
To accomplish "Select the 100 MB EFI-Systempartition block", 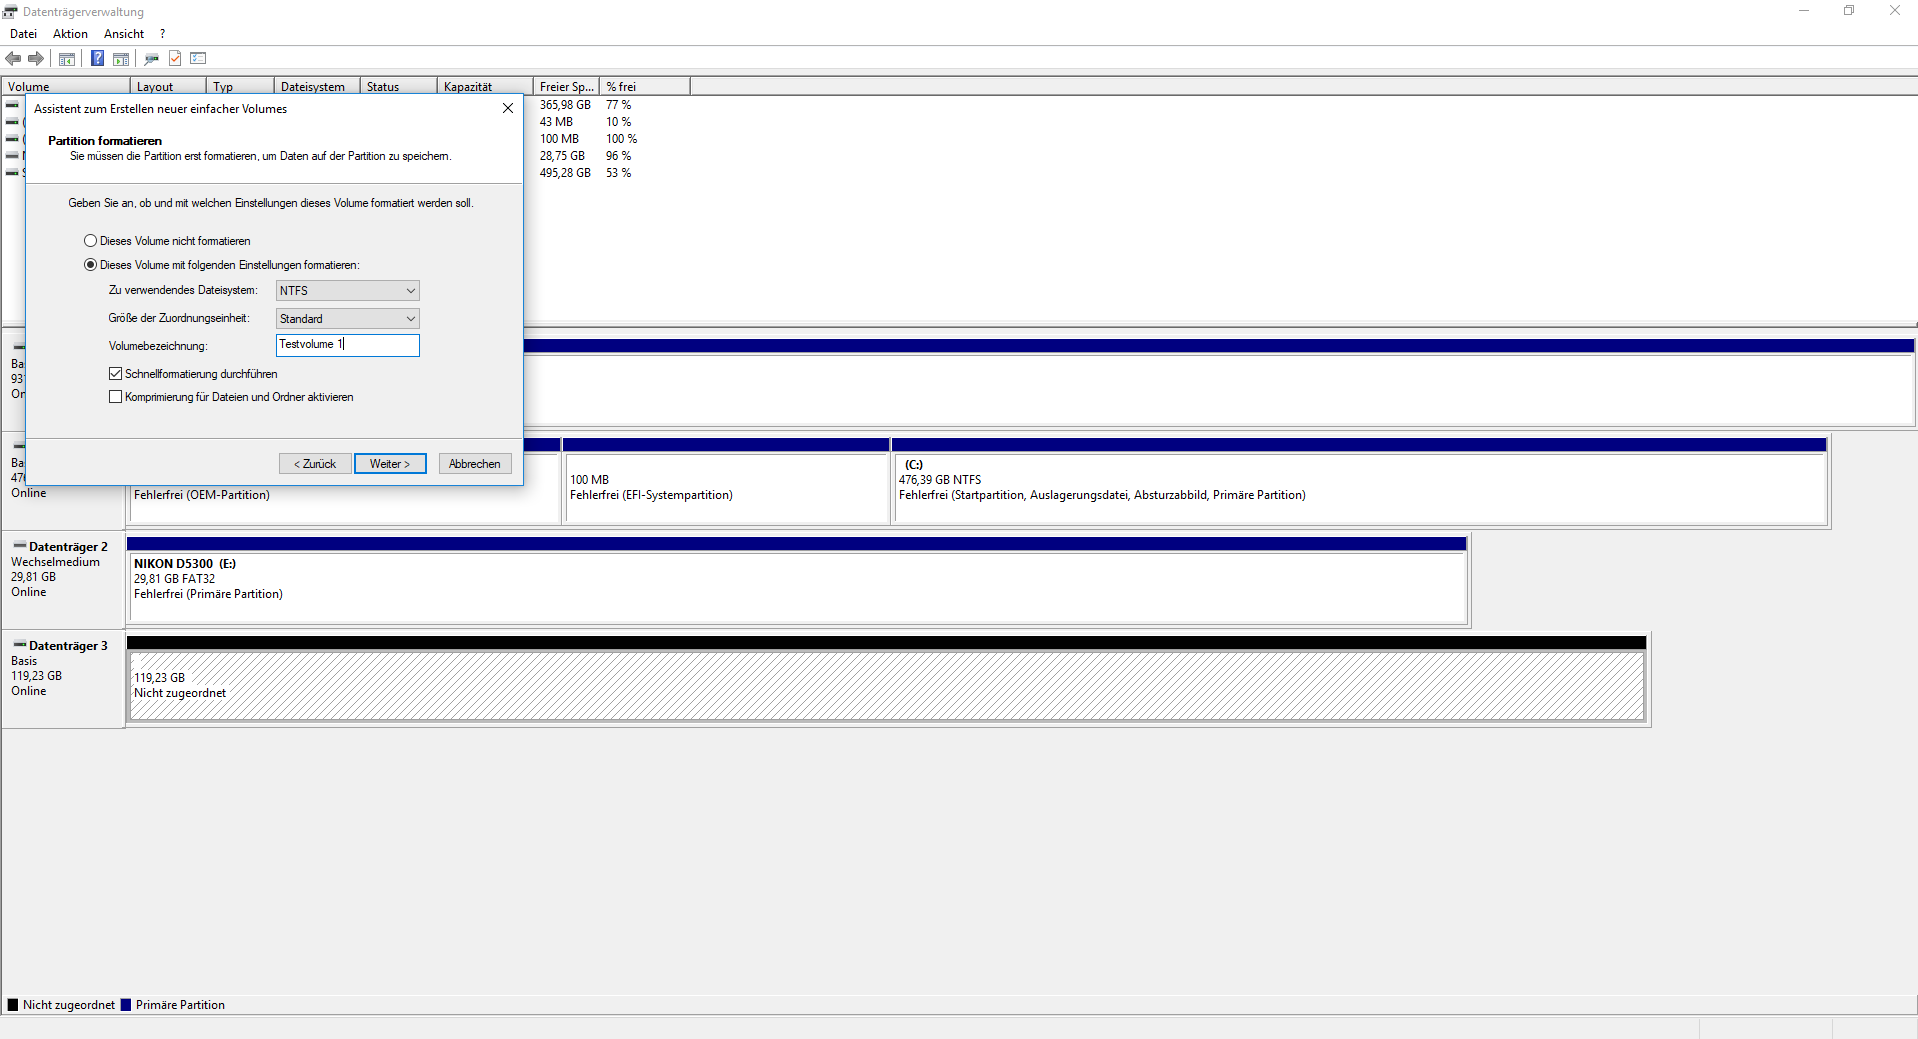I will tap(726, 481).
